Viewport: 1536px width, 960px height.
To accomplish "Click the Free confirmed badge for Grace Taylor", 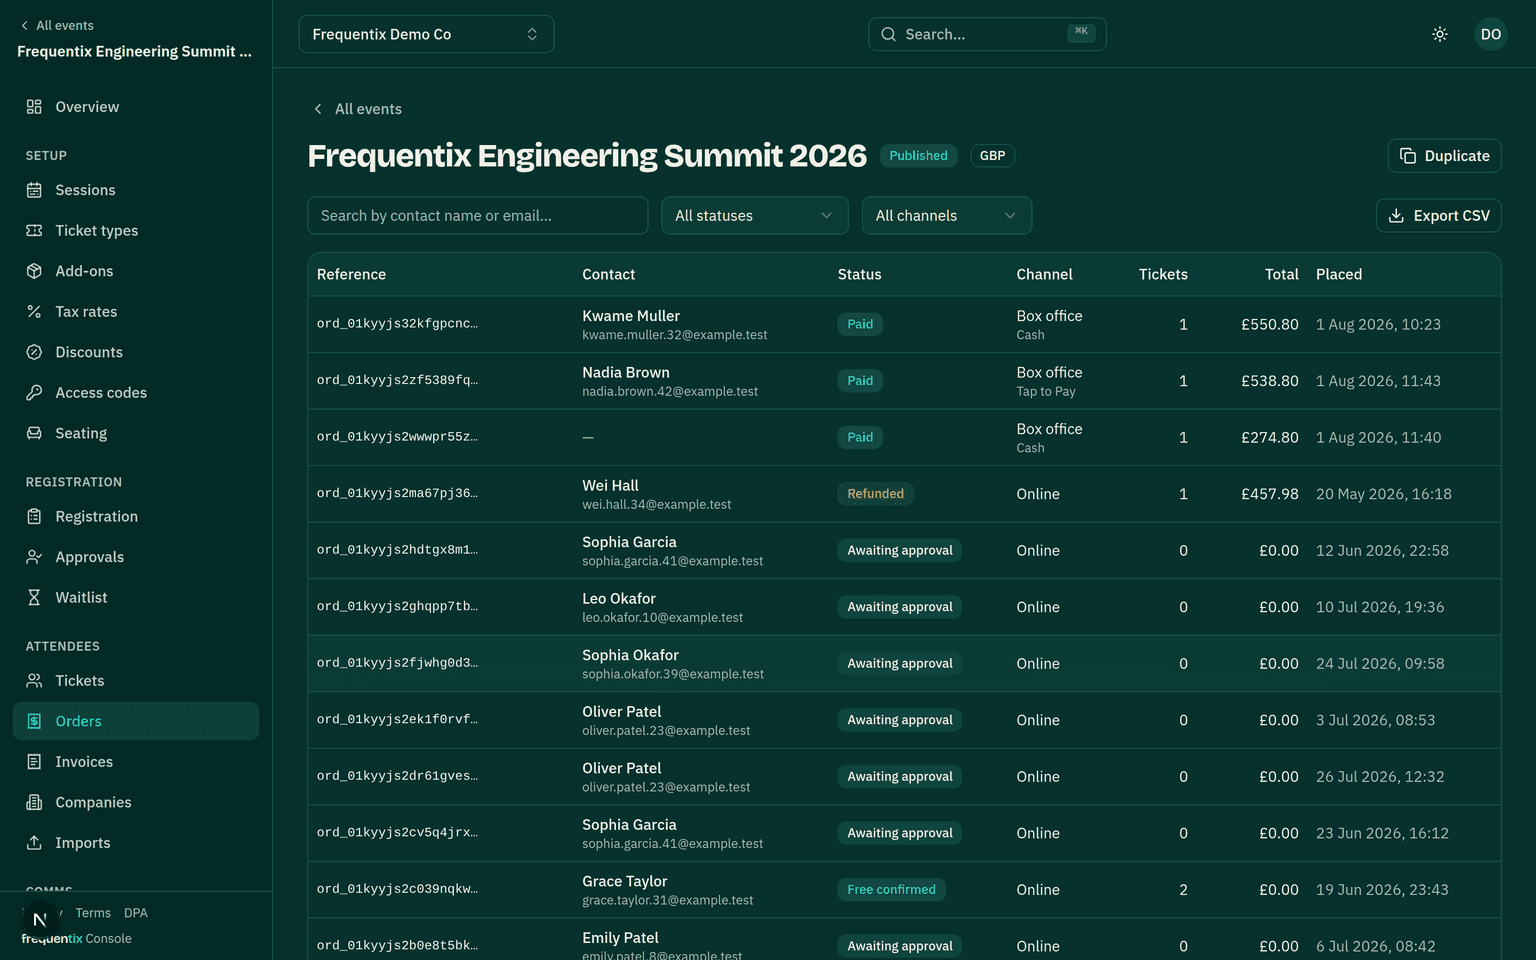I will [x=891, y=890].
